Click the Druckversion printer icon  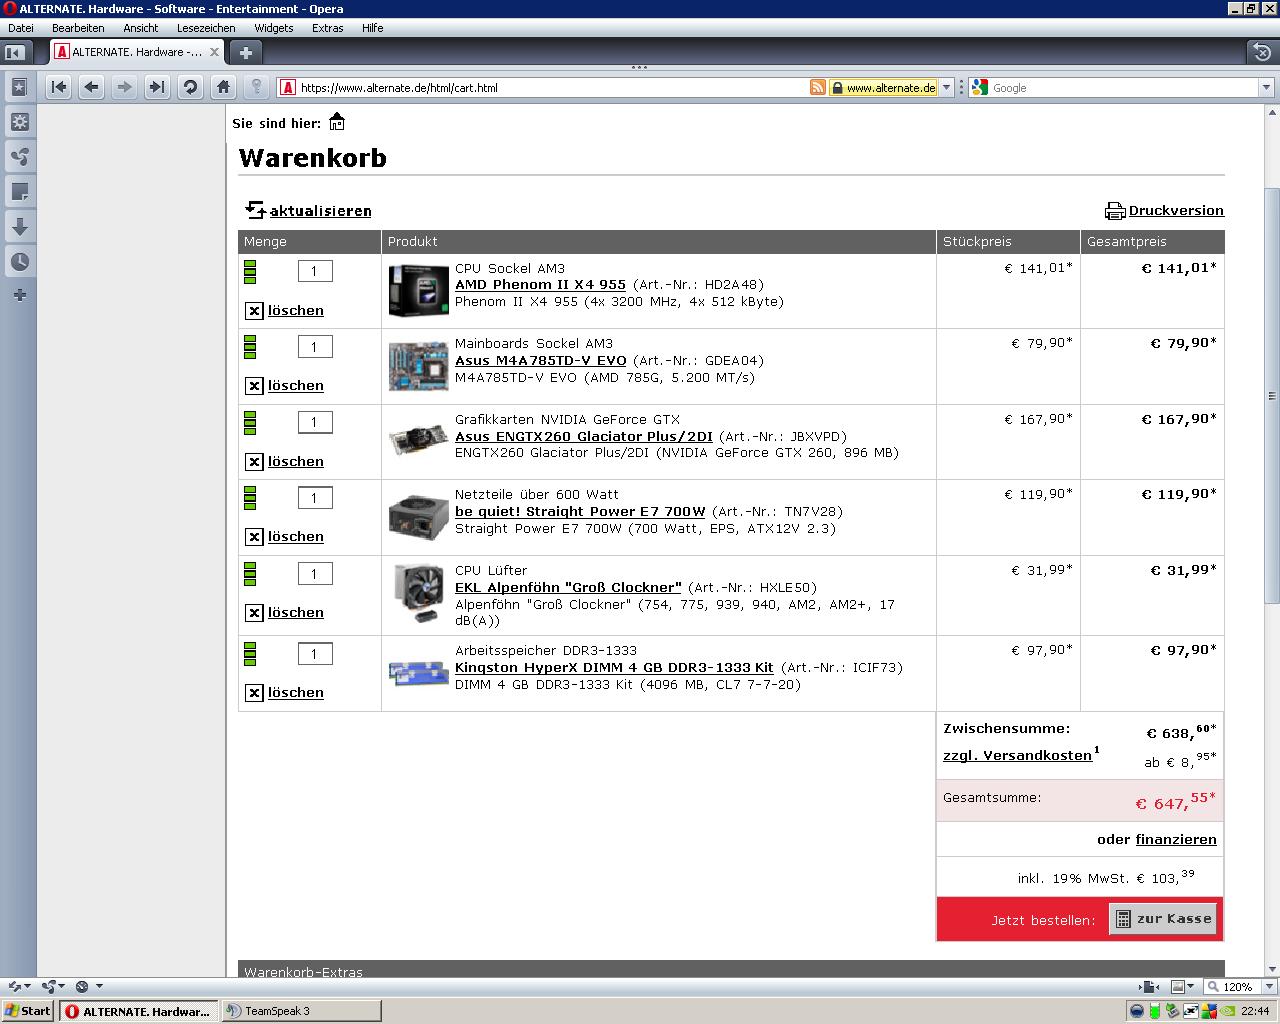[x=1115, y=211]
